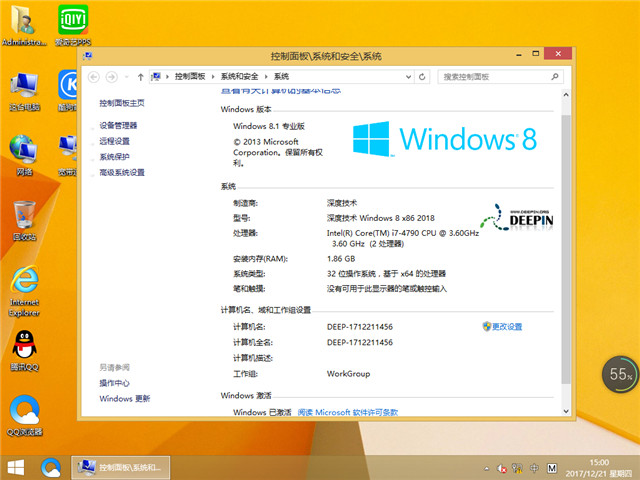Click the window title bar system icon
Viewport: 640px width, 480px height.
88,56
